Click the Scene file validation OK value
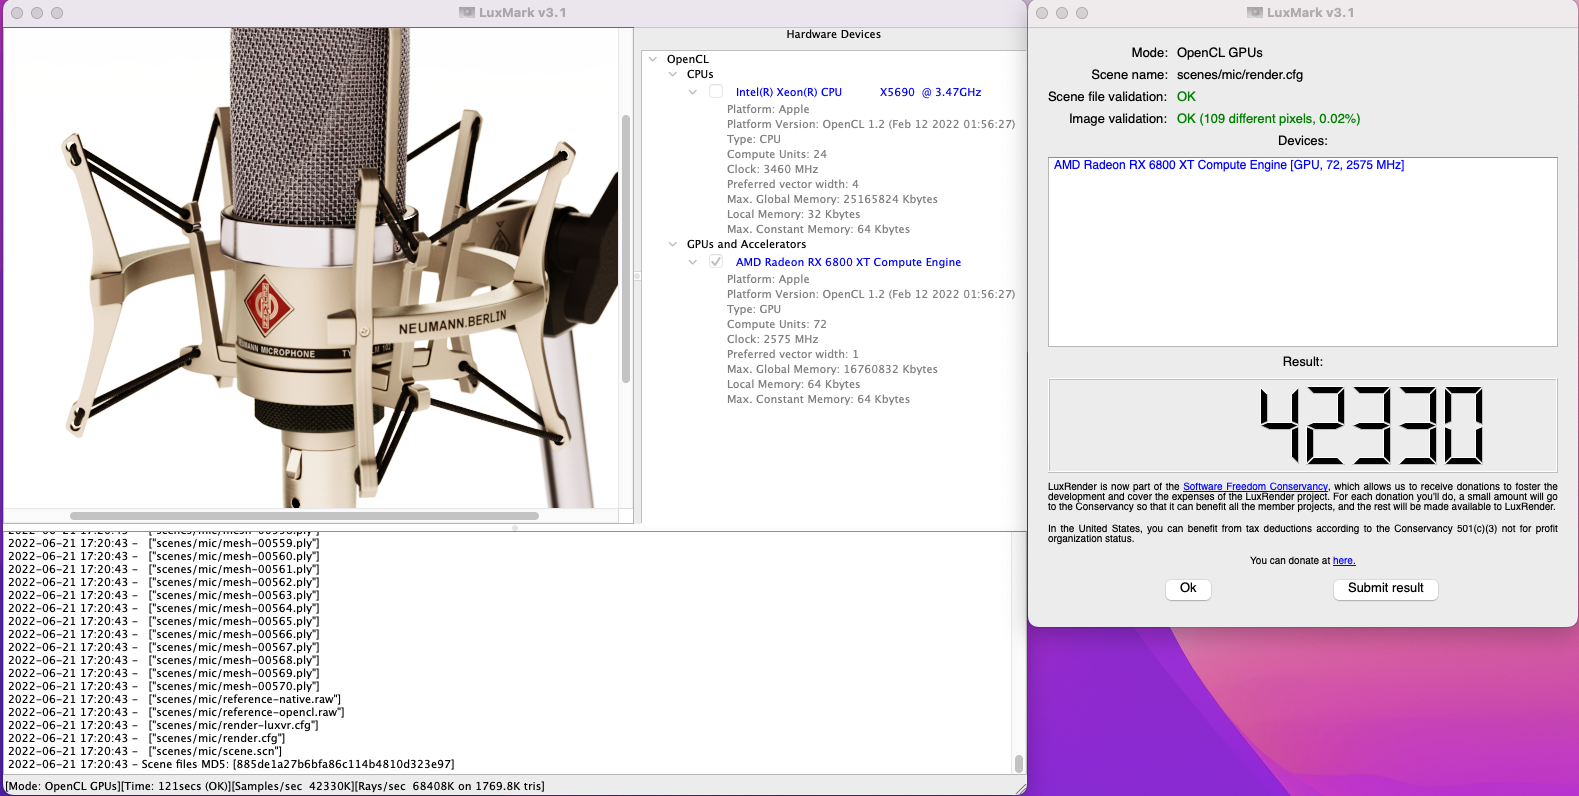 1186,96
